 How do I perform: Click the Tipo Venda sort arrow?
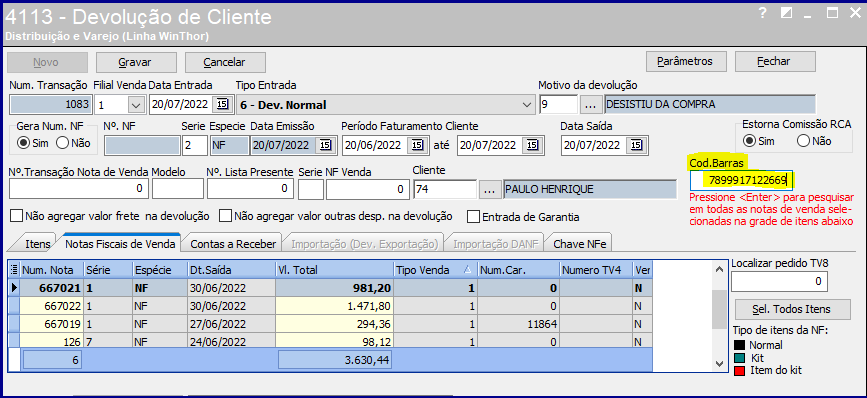[467, 270]
